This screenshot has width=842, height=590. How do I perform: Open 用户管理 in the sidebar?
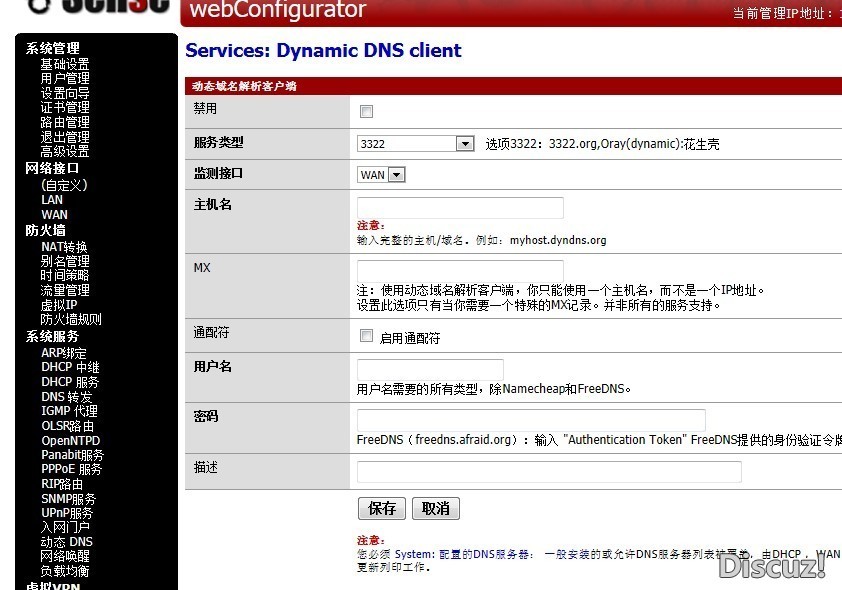point(65,78)
